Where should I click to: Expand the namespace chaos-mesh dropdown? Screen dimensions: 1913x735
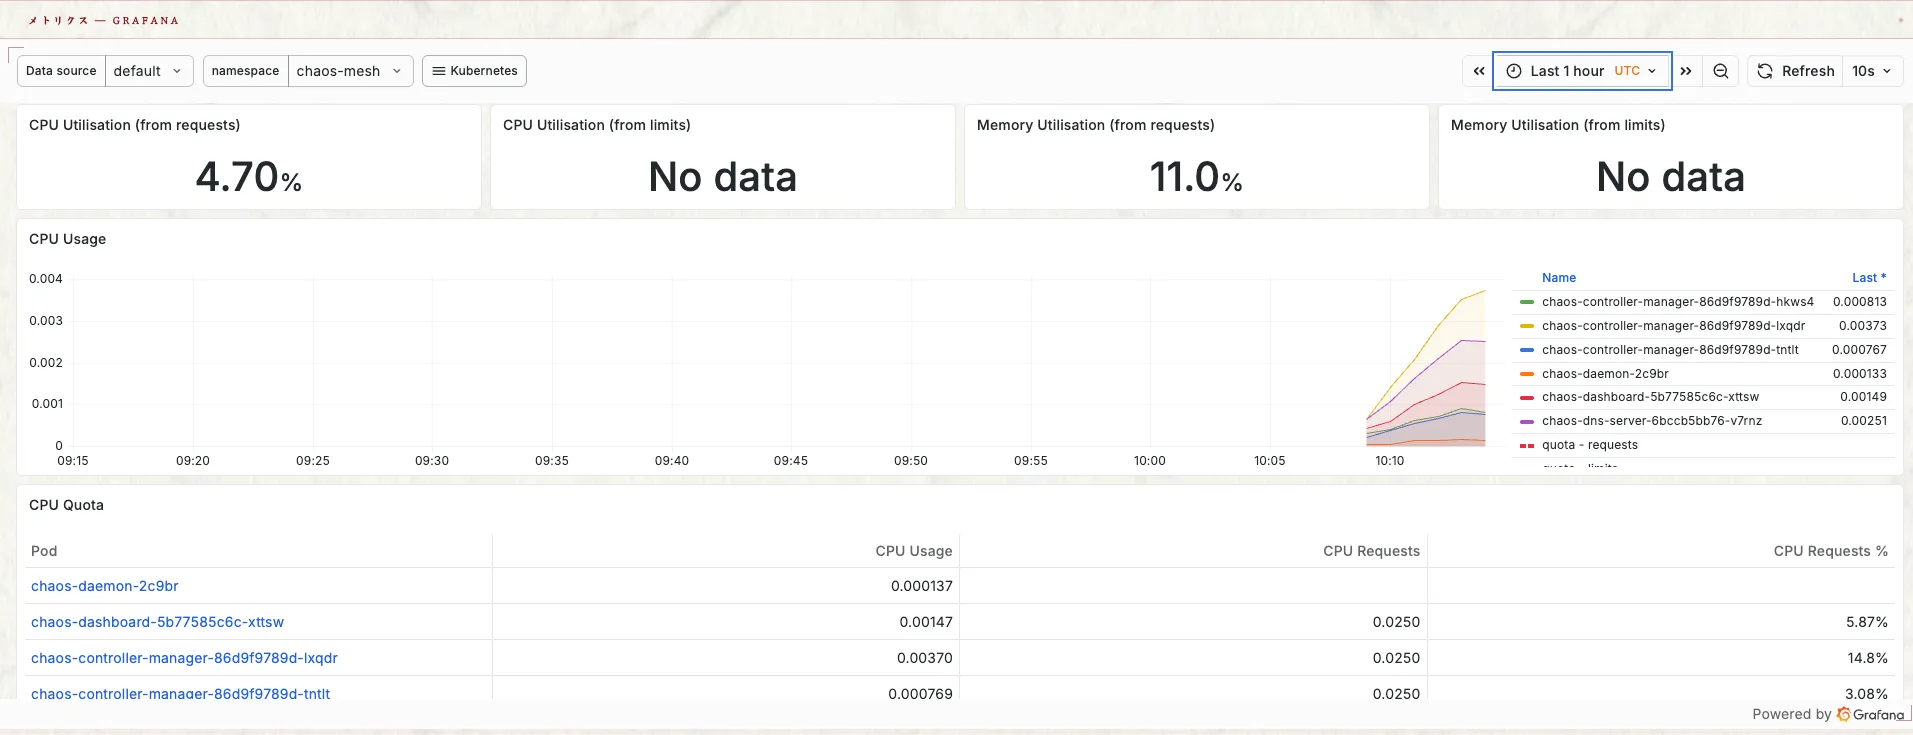[x=350, y=71]
